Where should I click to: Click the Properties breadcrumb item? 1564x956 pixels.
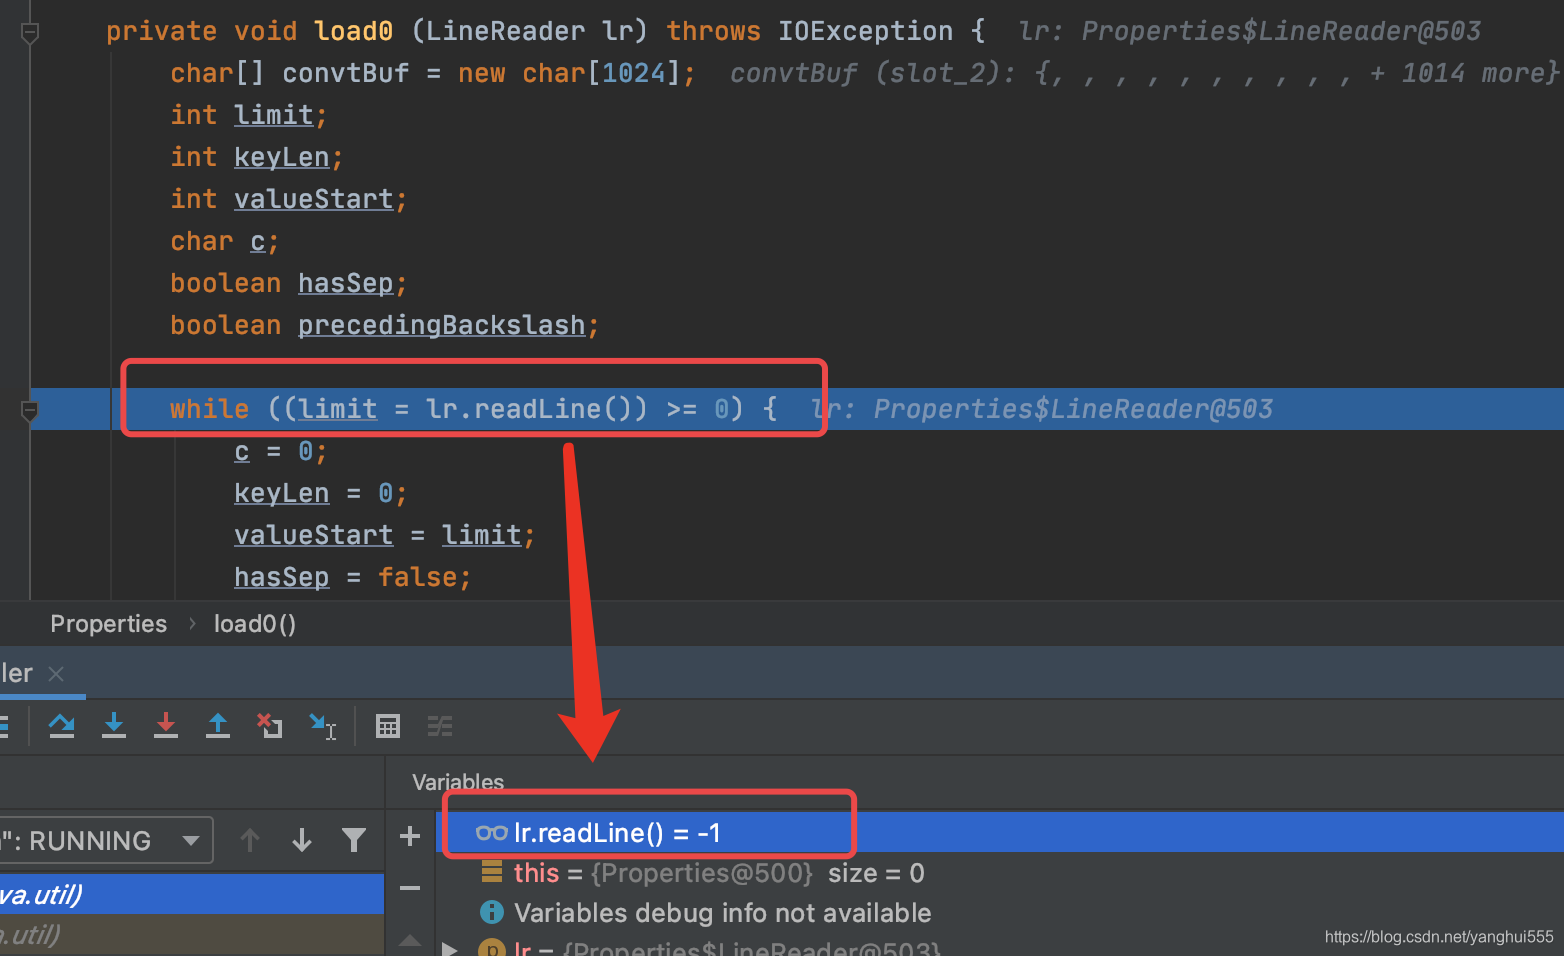[x=109, y=624]
